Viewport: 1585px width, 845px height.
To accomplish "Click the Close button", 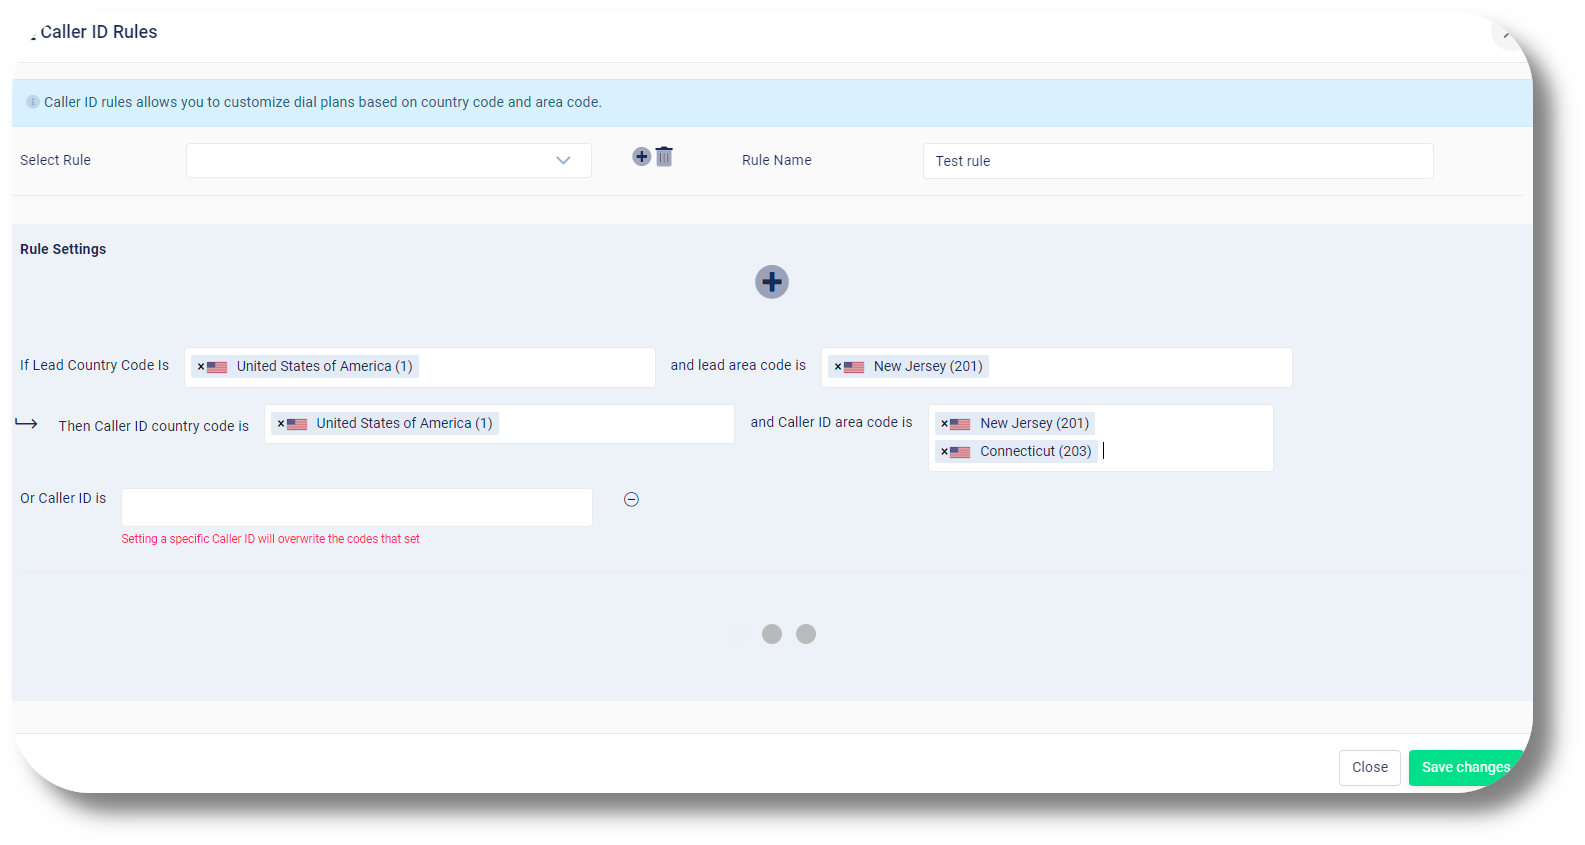I will (1370, 768).
